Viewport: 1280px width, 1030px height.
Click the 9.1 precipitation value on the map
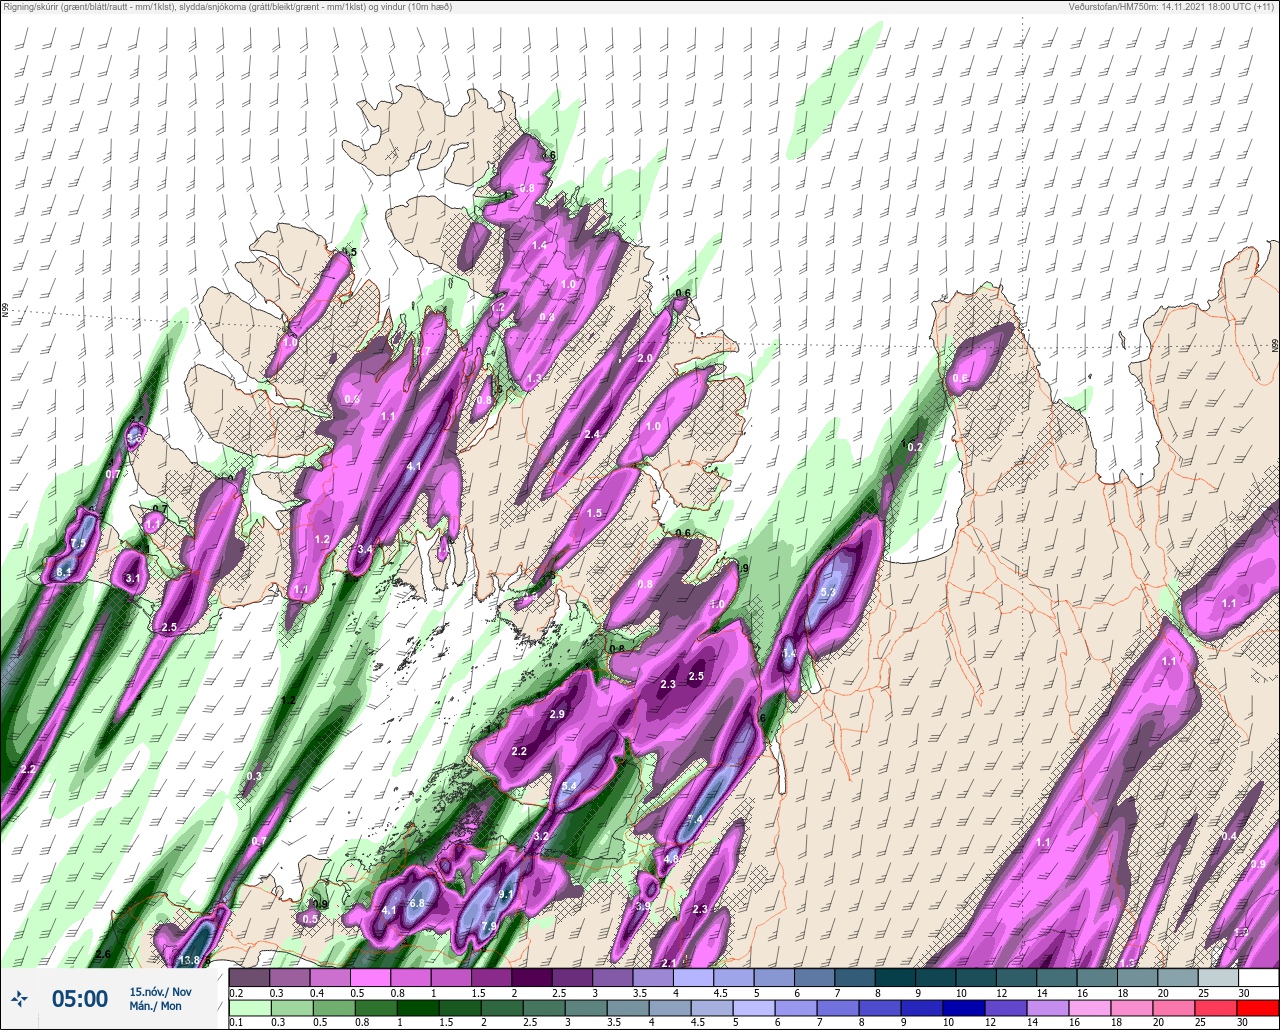(506, 895)
